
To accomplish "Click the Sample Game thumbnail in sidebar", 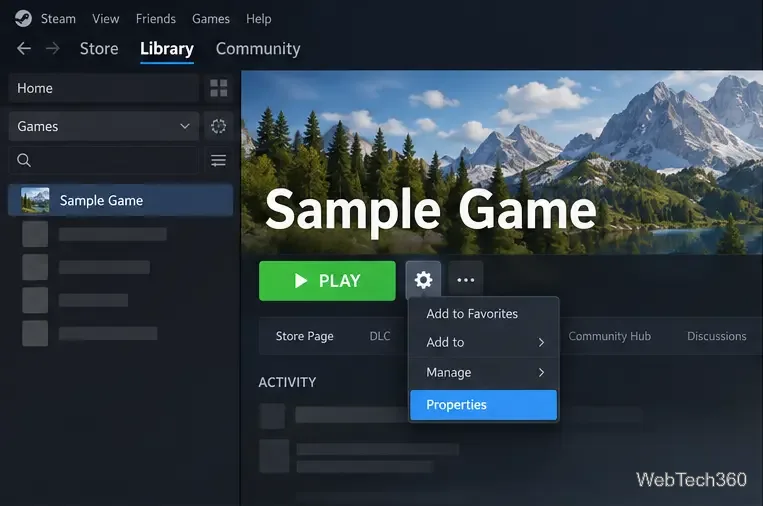I will tap(35, 200).
